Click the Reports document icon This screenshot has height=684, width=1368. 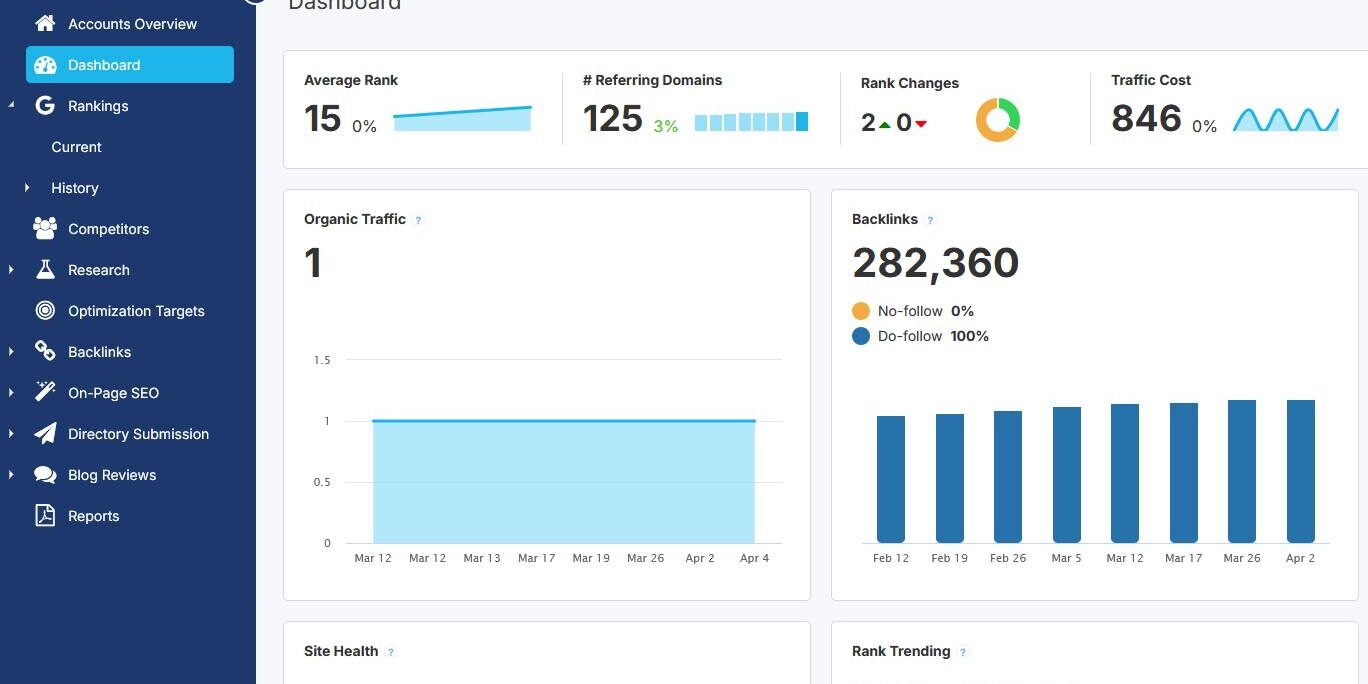click(x=44, y=515)
